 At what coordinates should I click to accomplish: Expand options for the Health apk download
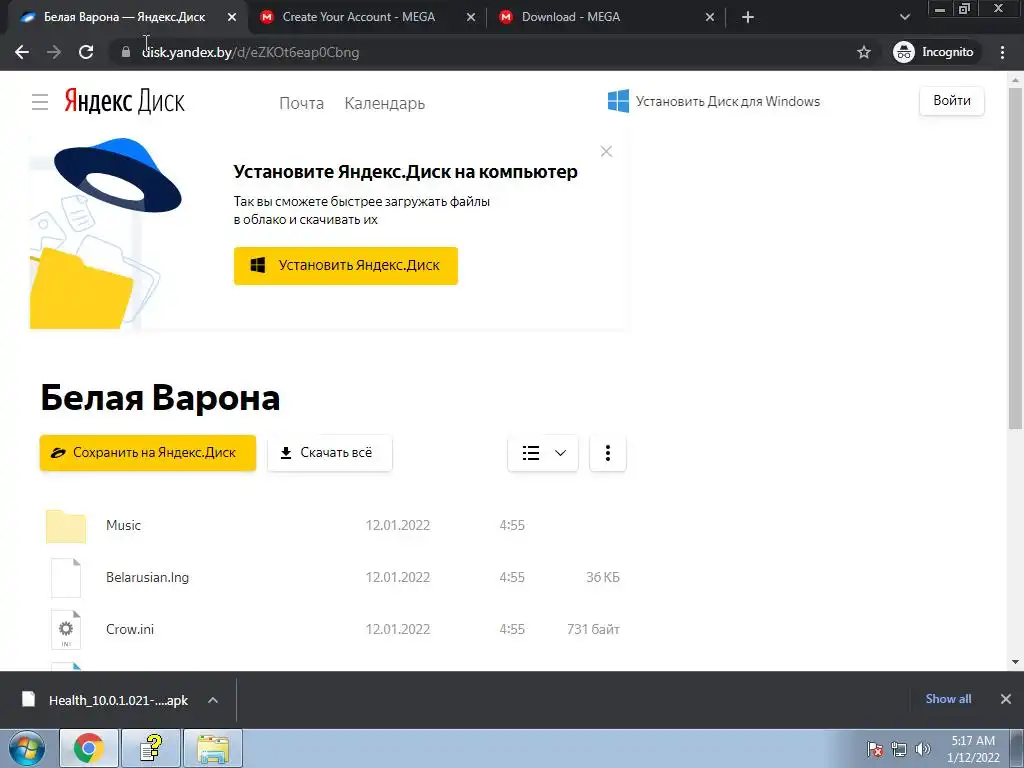coord(213,700)
